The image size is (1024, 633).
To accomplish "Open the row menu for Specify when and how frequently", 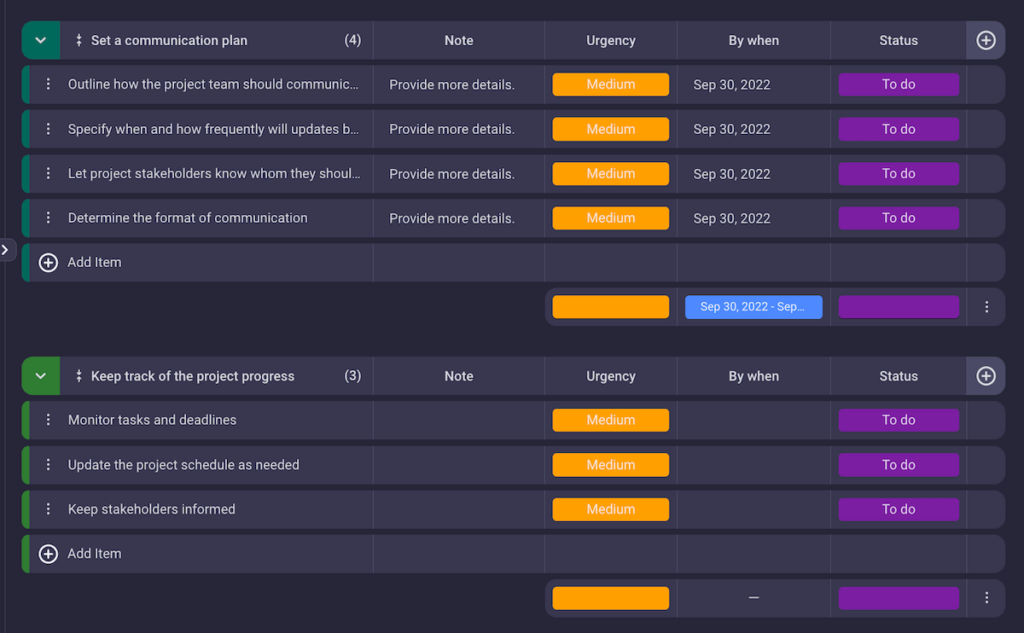I will 47,128.
